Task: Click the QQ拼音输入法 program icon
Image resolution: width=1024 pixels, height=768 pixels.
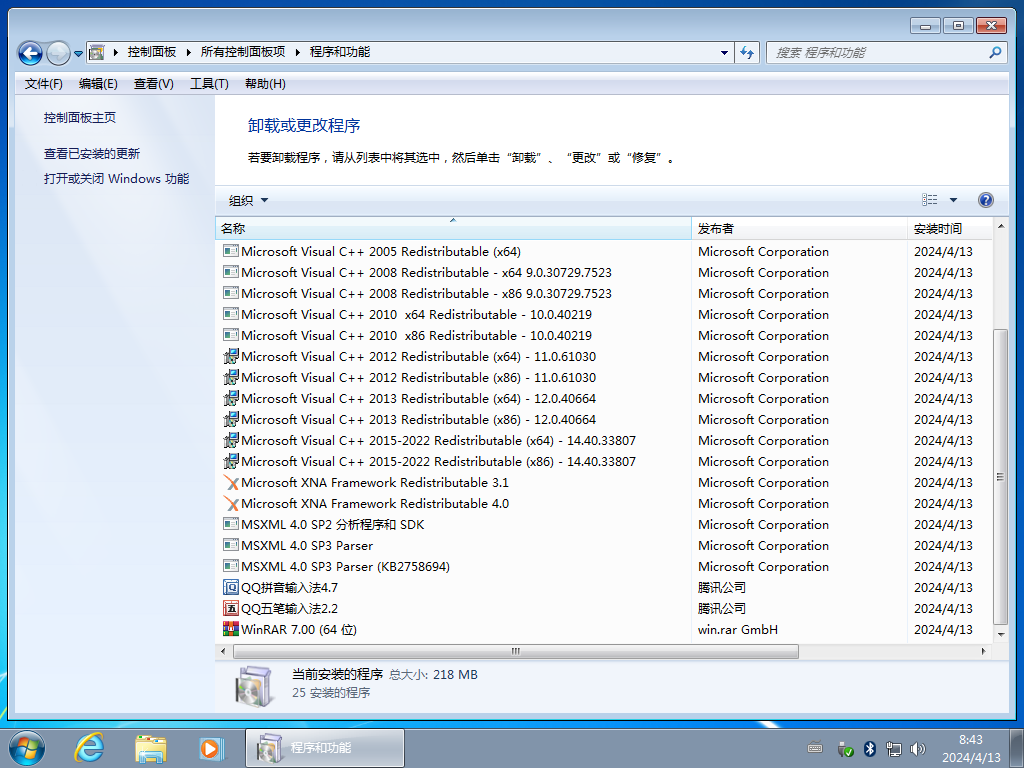Action: pyautogui.click(x=230, y=587)
